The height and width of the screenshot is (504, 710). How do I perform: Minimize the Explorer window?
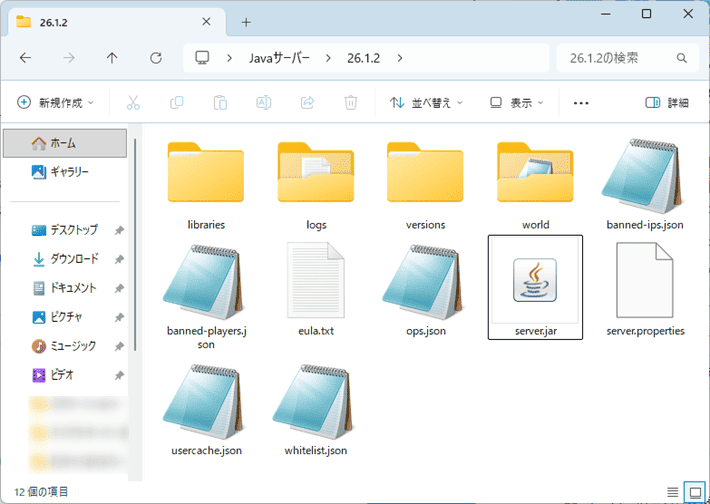click(605, 14)
